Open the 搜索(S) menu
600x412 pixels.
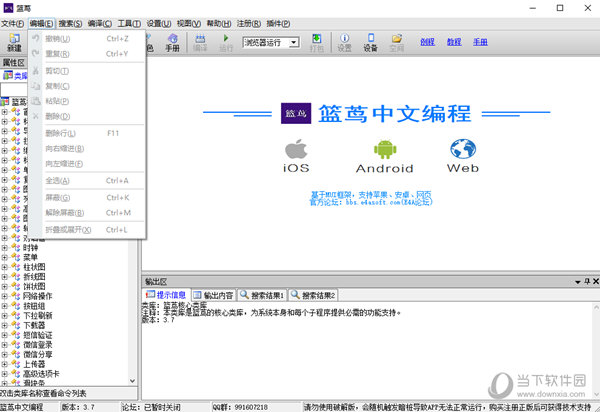coord(70,24)
